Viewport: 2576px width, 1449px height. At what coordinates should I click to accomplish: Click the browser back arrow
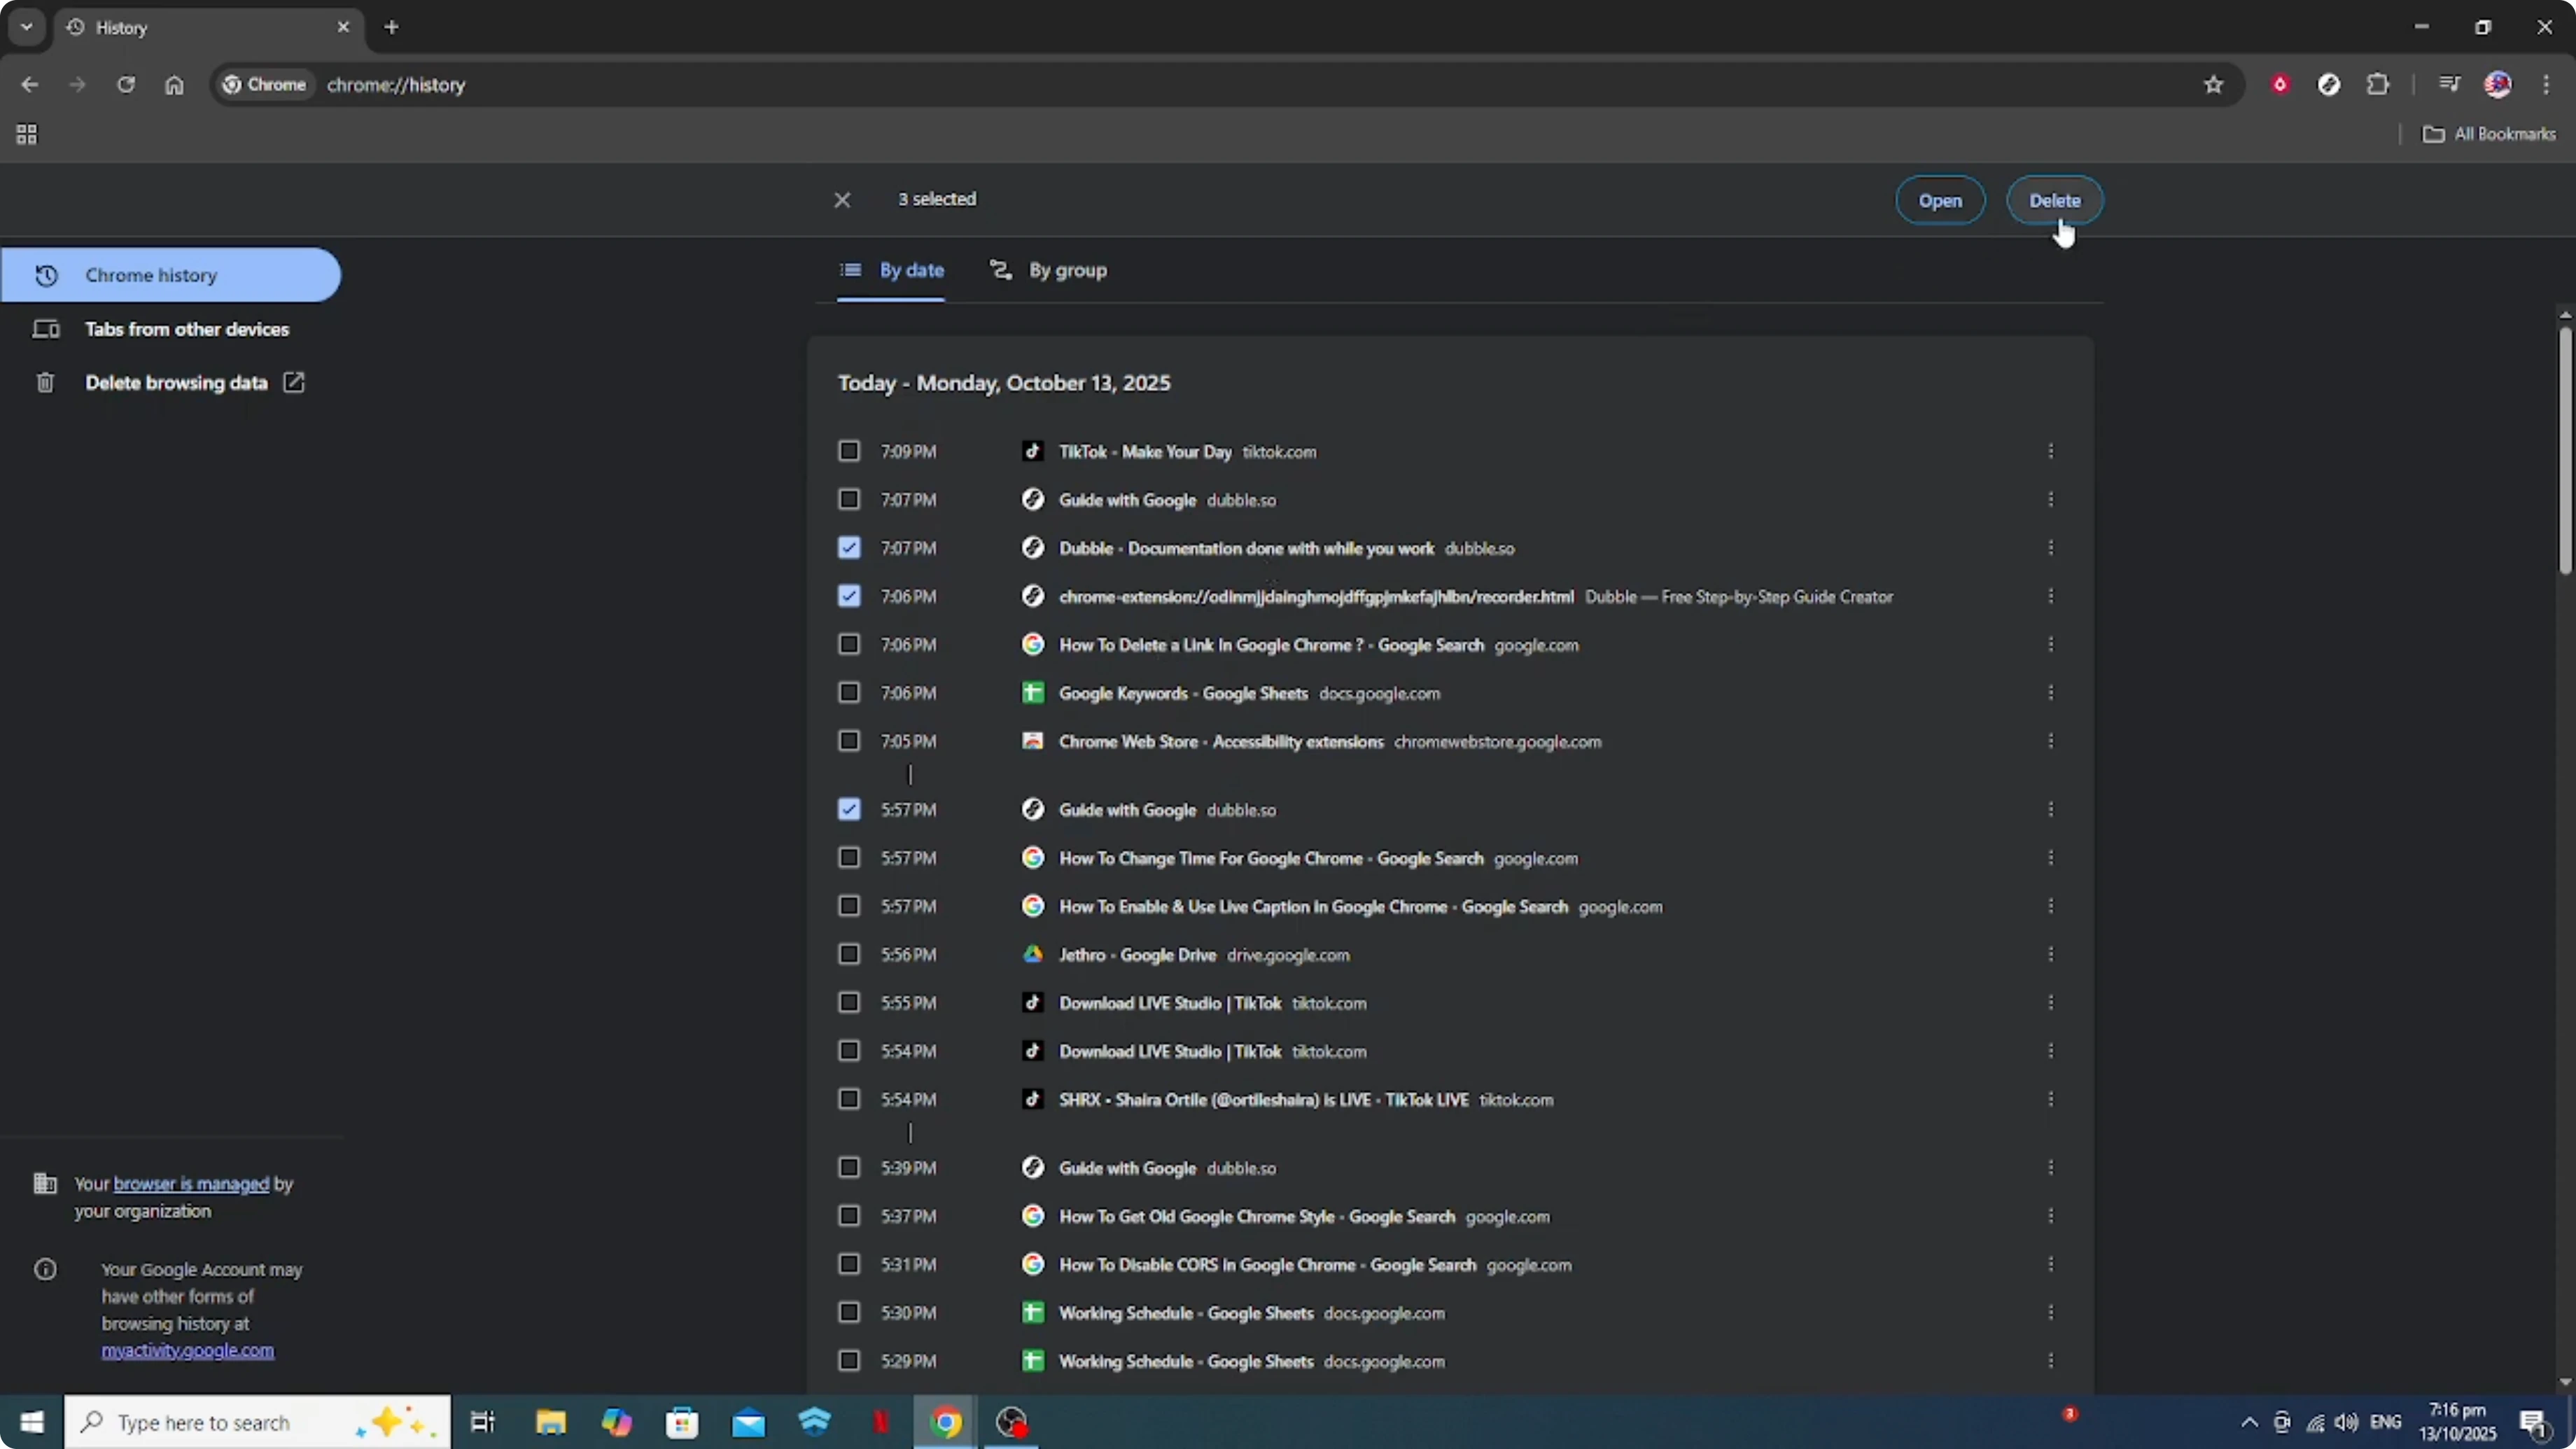30,85
